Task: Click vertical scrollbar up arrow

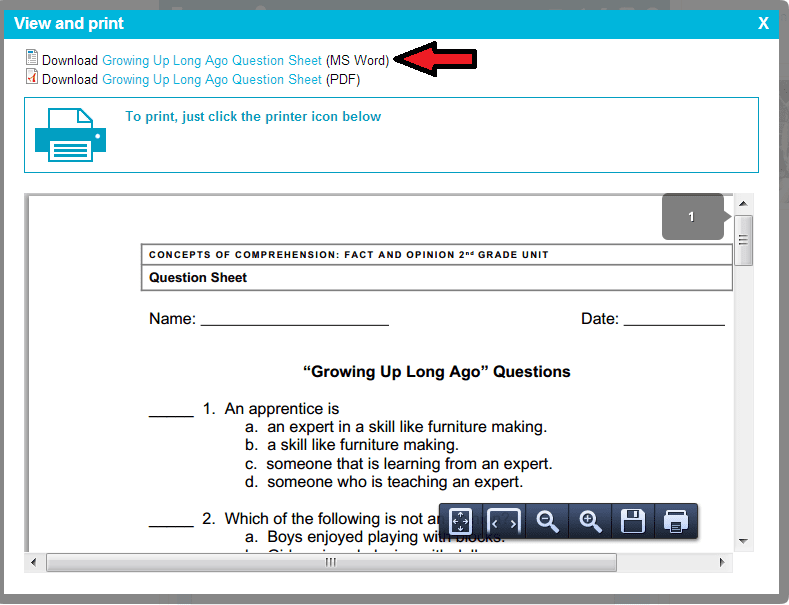Action: click(x=743, y=204)
